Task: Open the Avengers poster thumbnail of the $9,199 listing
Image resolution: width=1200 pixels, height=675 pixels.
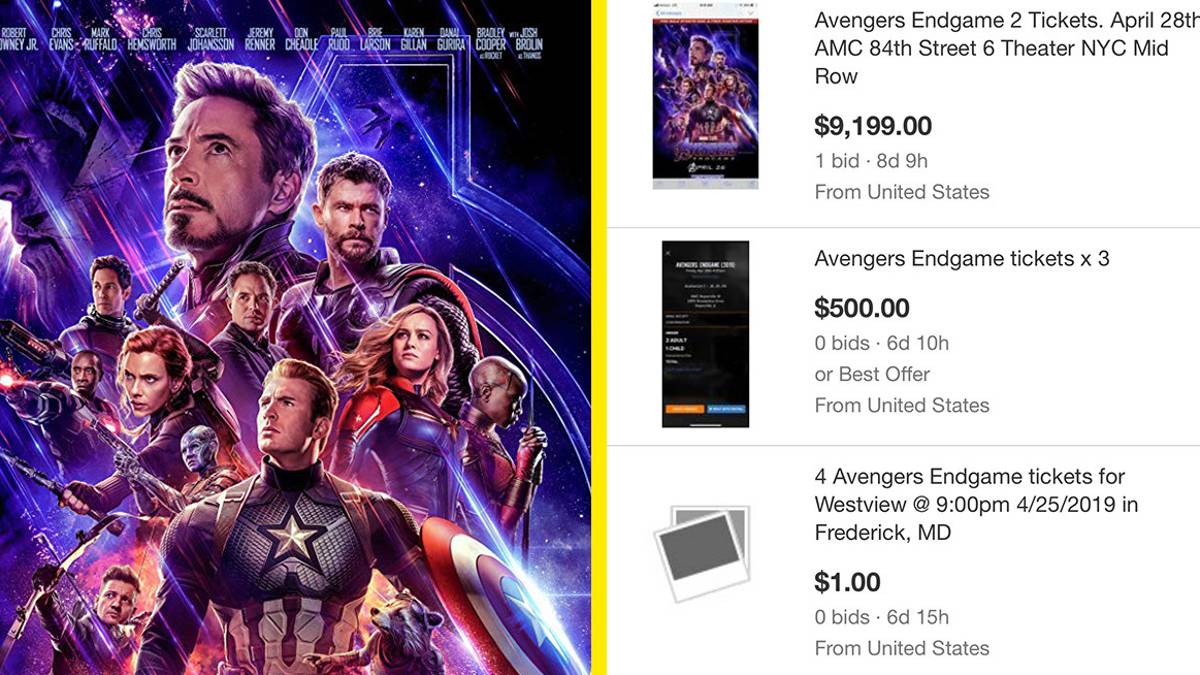Action: tap(705, 103)
